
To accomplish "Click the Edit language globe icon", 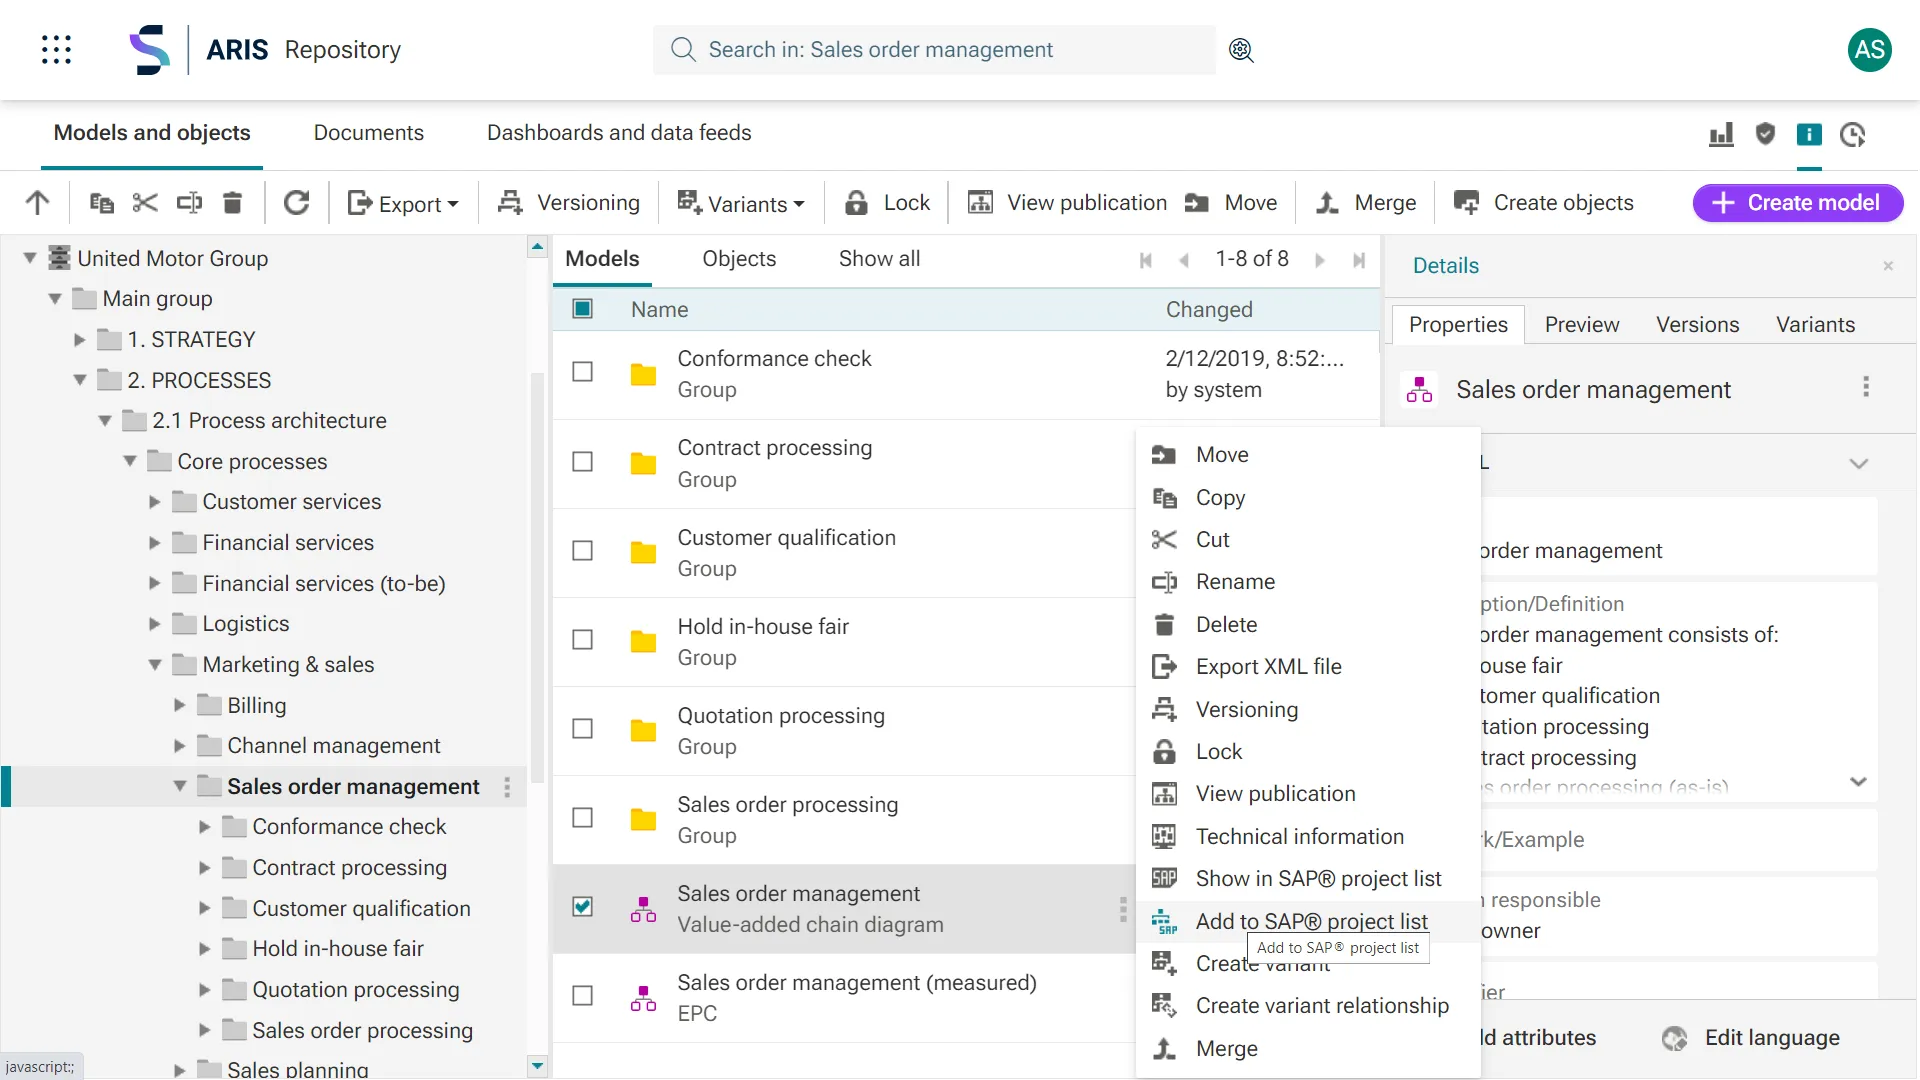I will pyautogui.click(x=1675, y=1038).
